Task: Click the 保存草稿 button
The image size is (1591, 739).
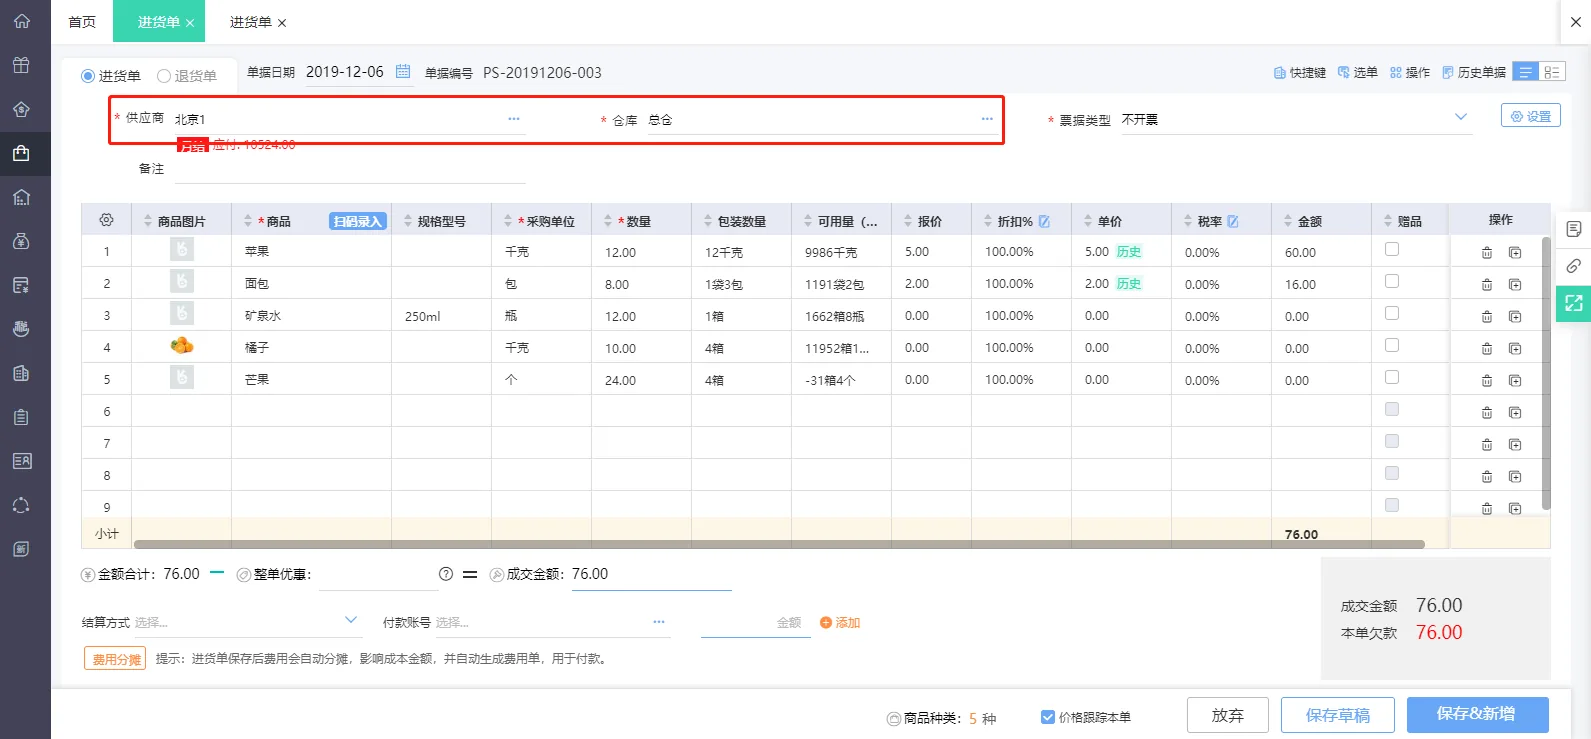Action: pyautogui.click(x=1338, y=715)
